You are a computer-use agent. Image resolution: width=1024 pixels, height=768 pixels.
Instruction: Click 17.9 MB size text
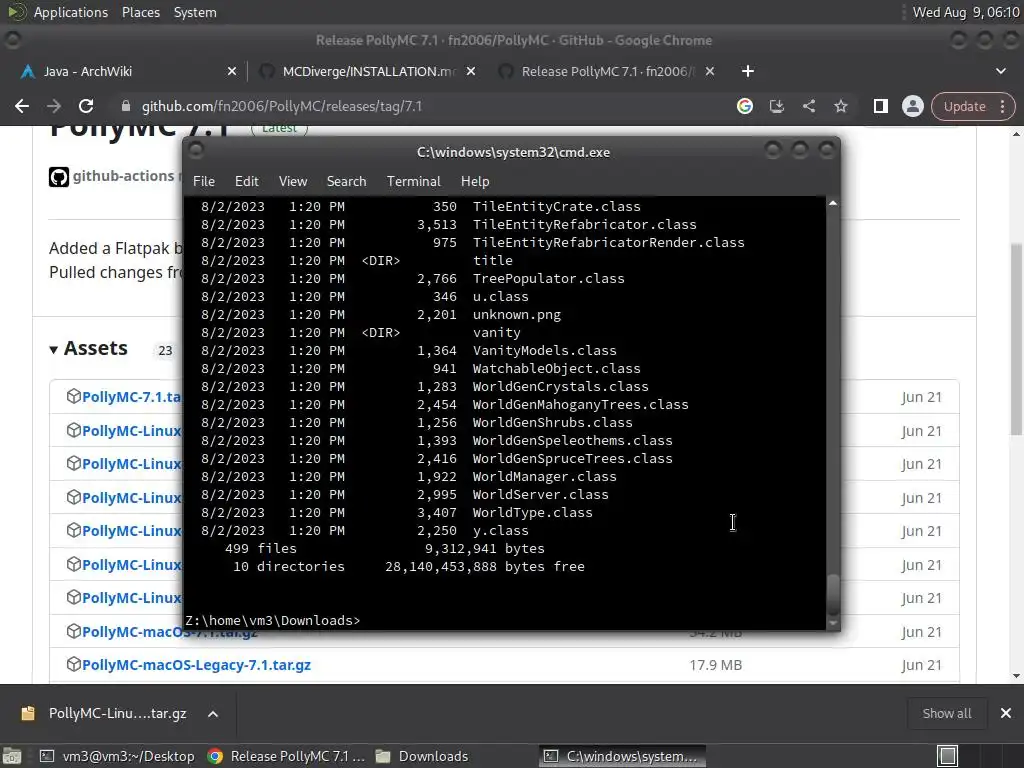point(715,665)
